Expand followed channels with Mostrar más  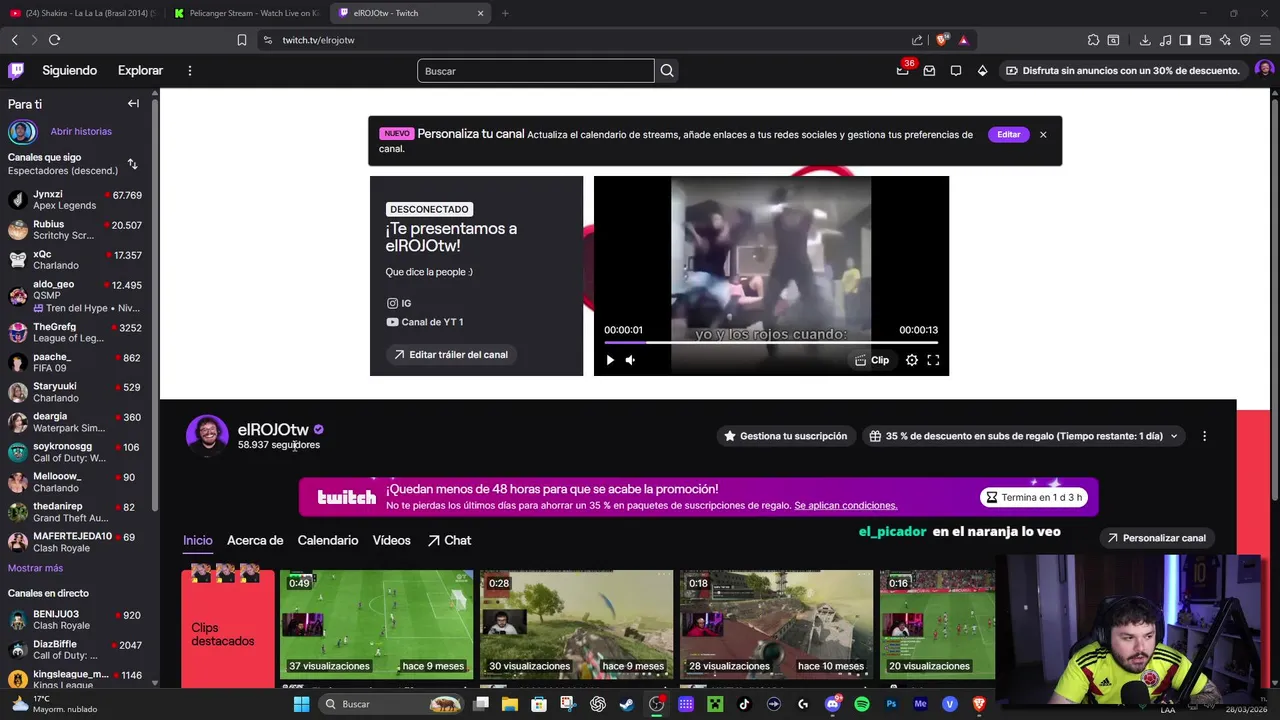coord(35,568)
